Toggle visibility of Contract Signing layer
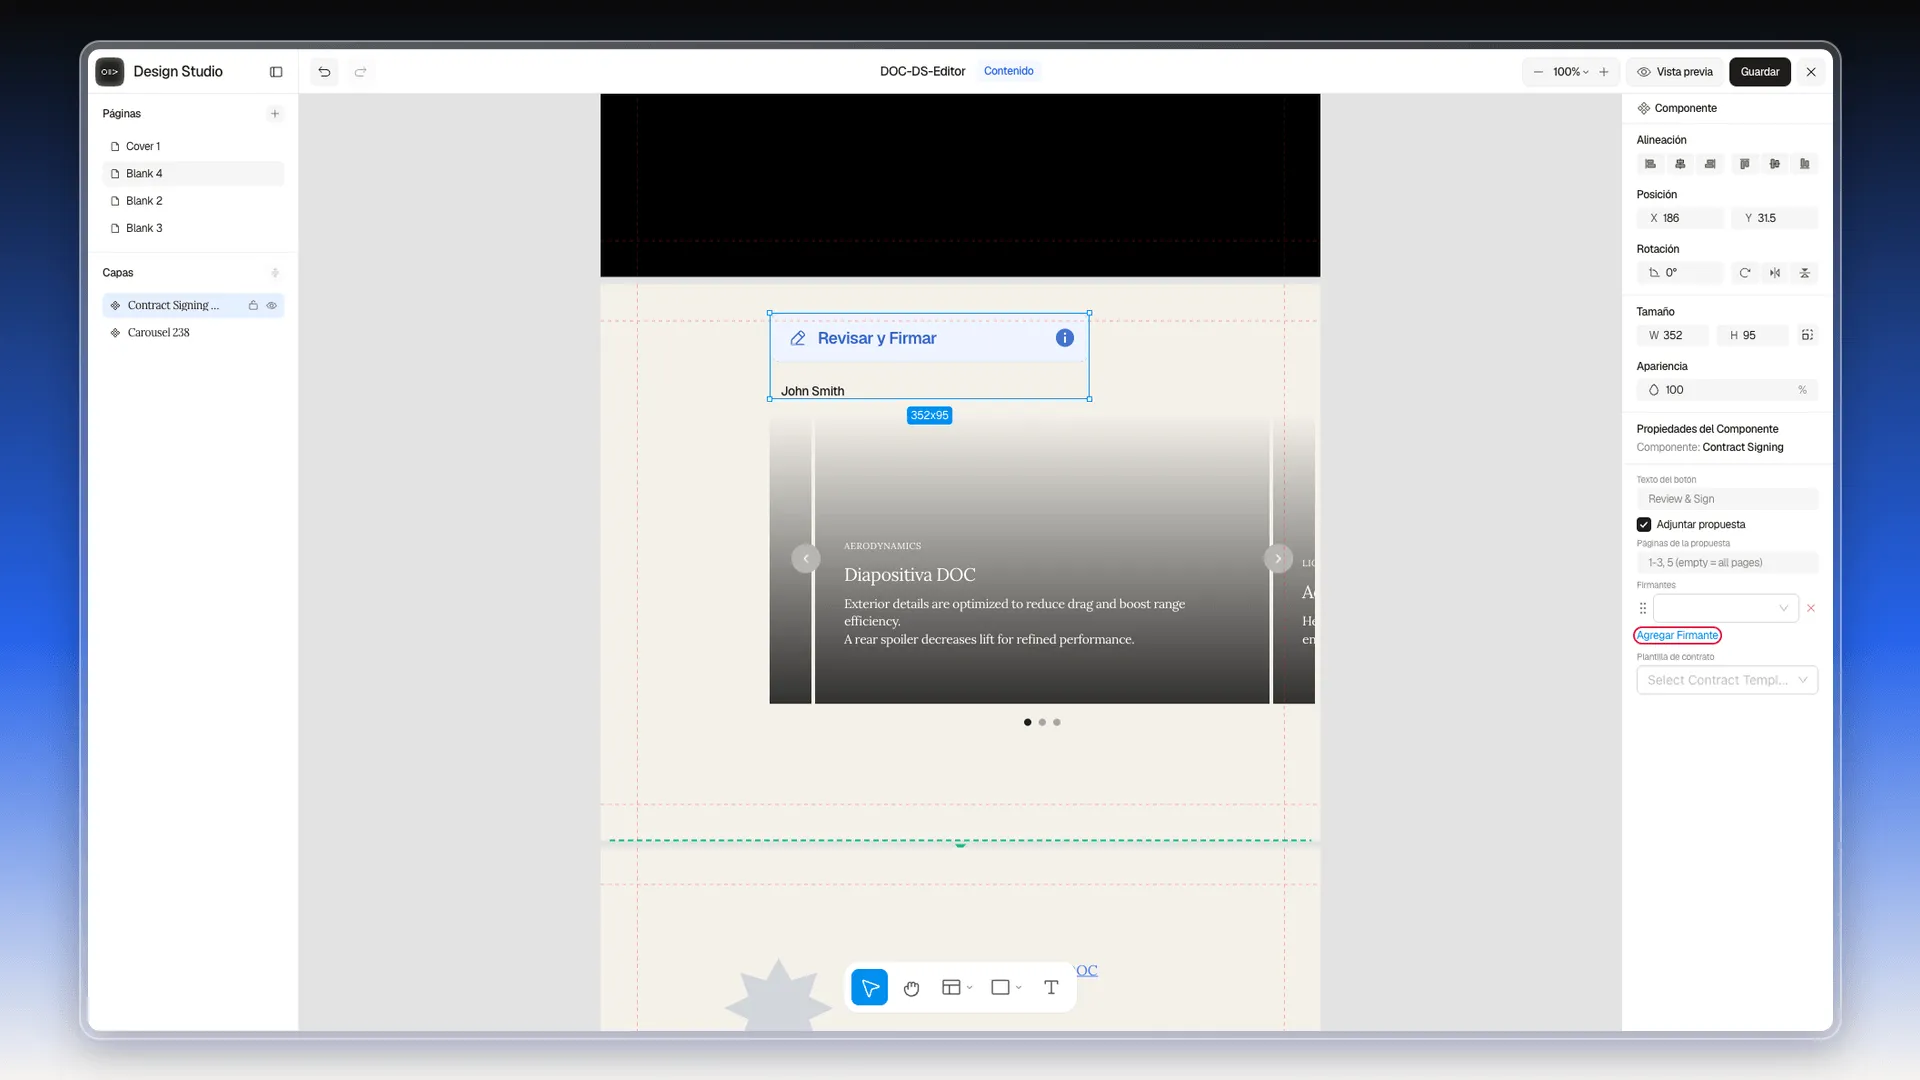The height and width of the screenshot is (1080, 1920). pyautogui.click(x=271, y=306)
